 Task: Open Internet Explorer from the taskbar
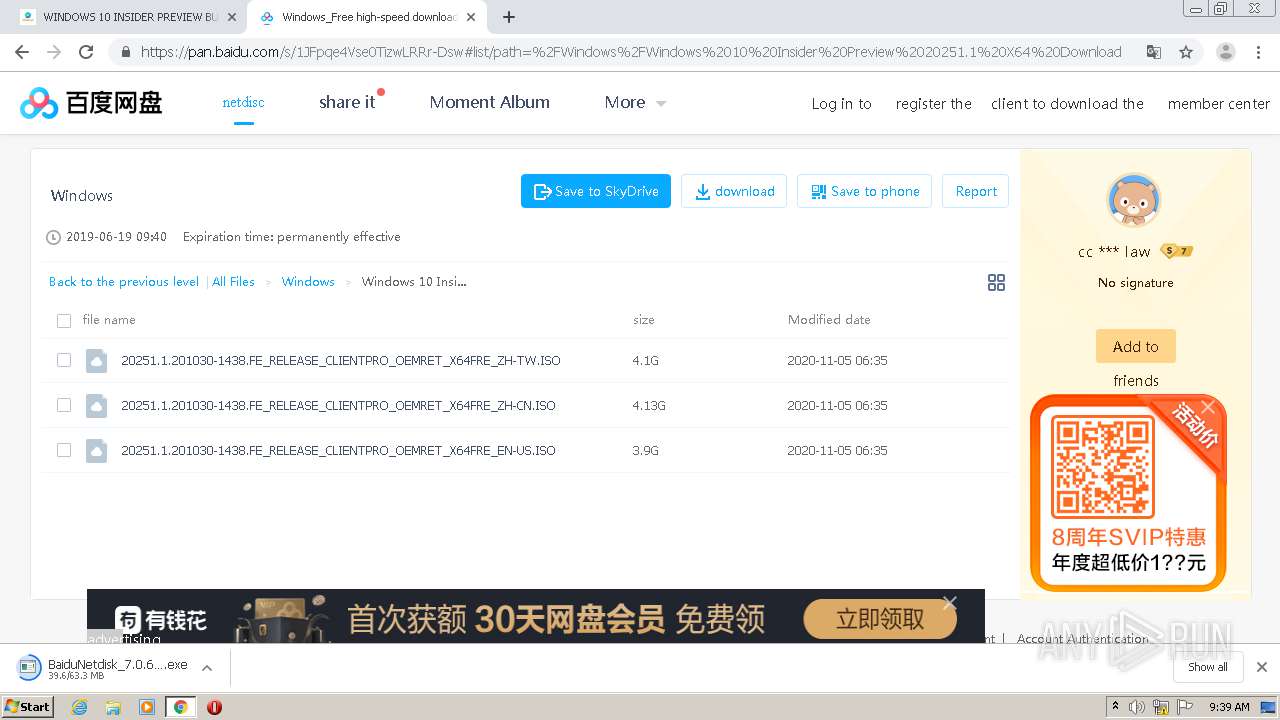[x=80, y=707]
